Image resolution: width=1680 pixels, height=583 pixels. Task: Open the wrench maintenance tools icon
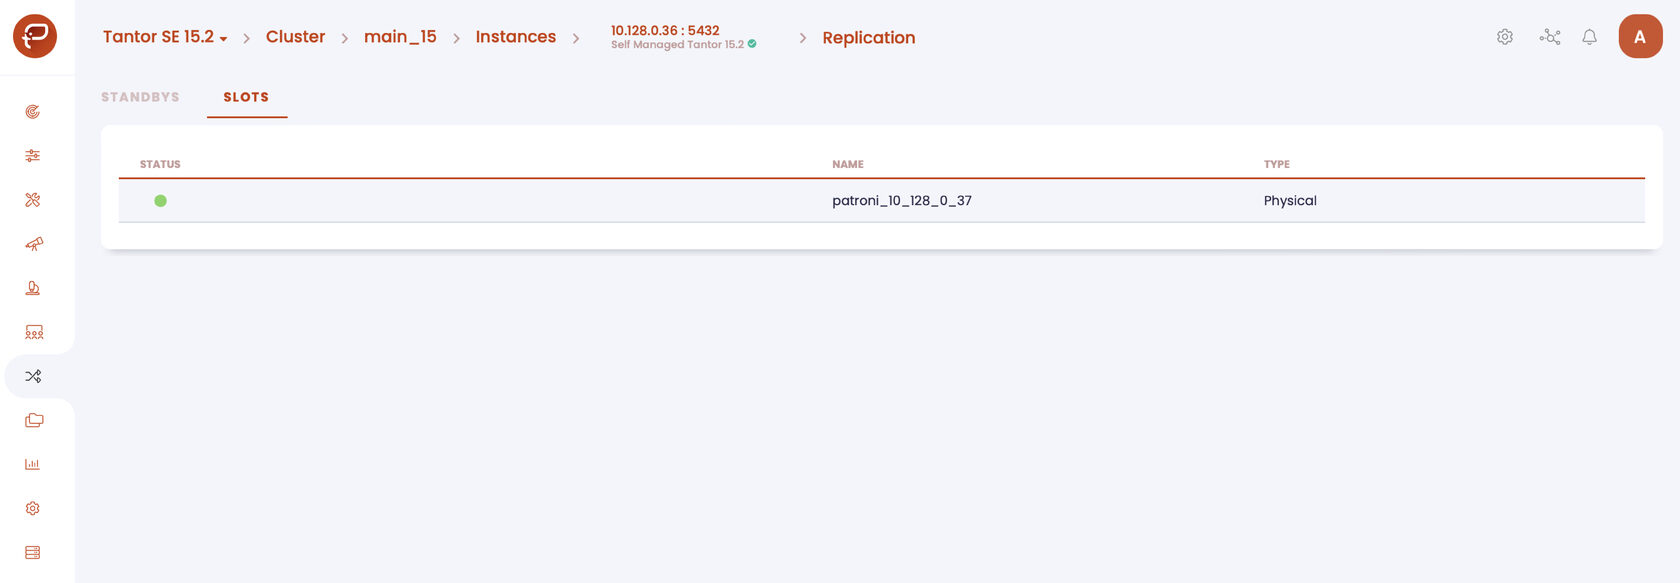33,200
